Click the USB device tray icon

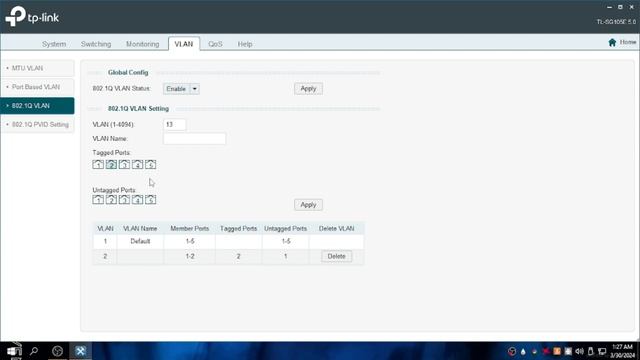pos(591,351)
